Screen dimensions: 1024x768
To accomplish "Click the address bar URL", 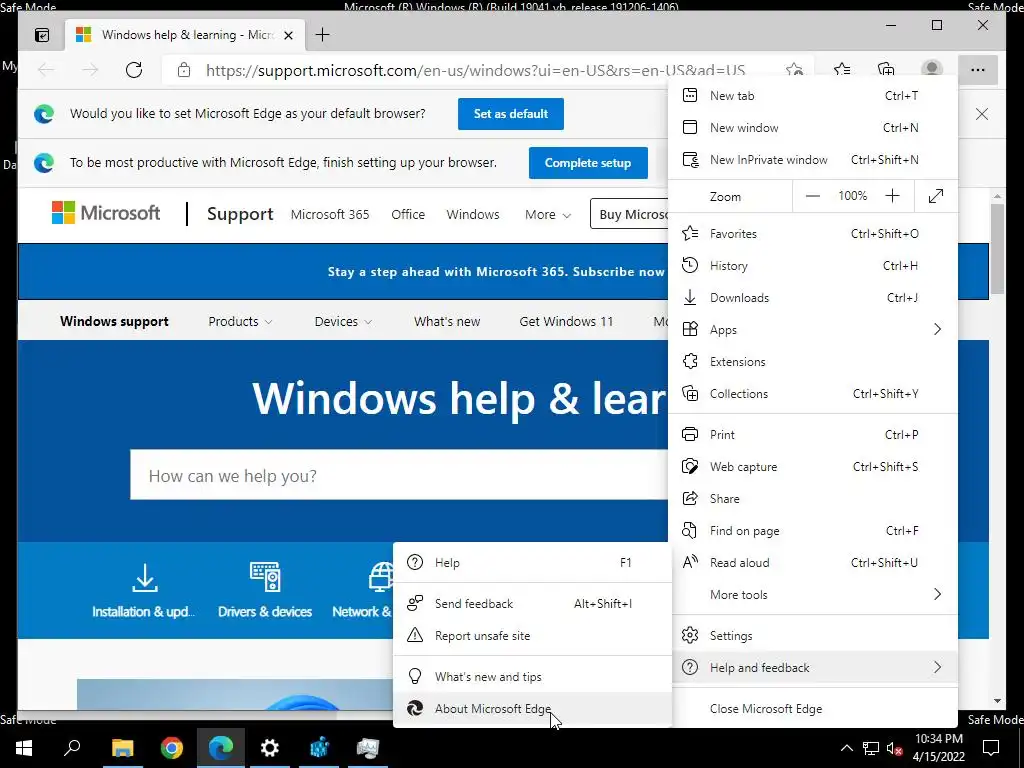I will tap(475, 70).
